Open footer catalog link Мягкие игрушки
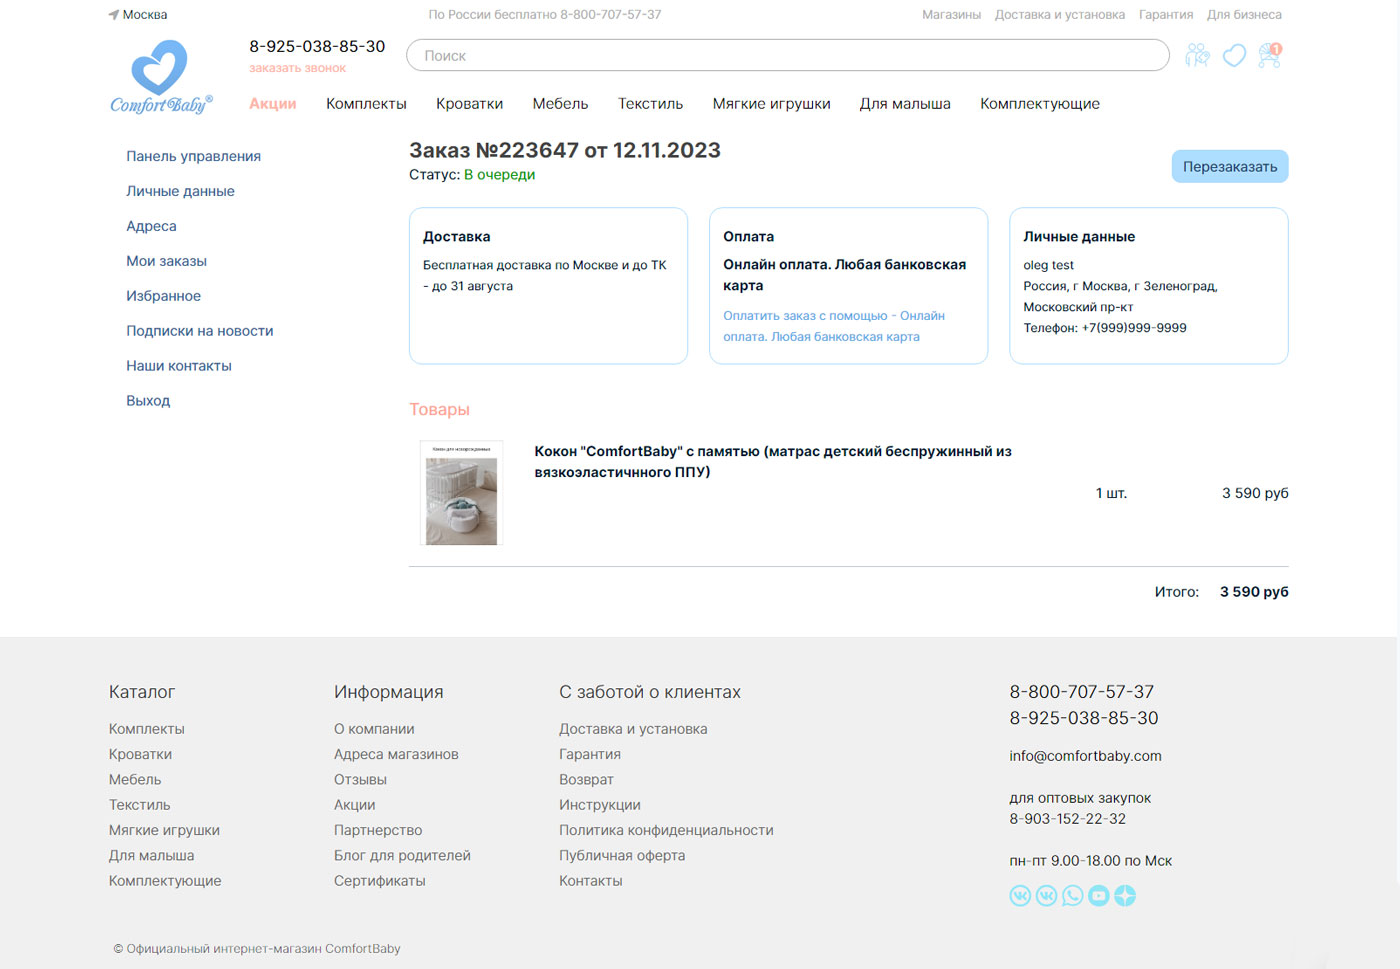The image size is (1400, 969). point(164,830)
